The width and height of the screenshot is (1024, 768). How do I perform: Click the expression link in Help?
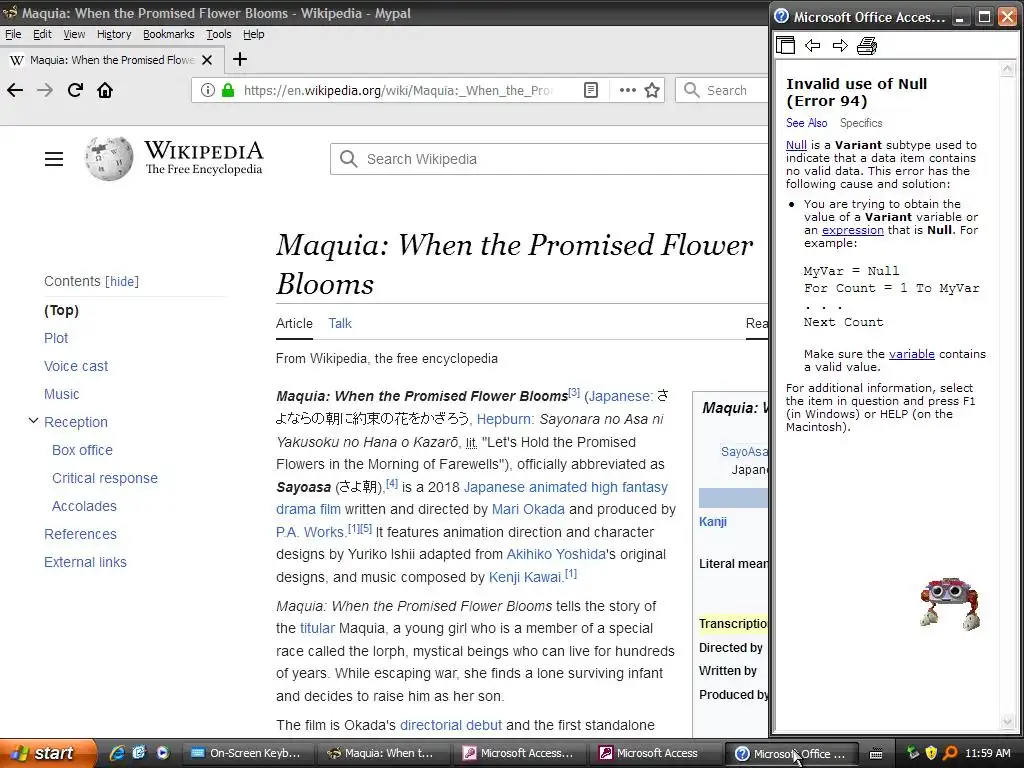point(852,230)
